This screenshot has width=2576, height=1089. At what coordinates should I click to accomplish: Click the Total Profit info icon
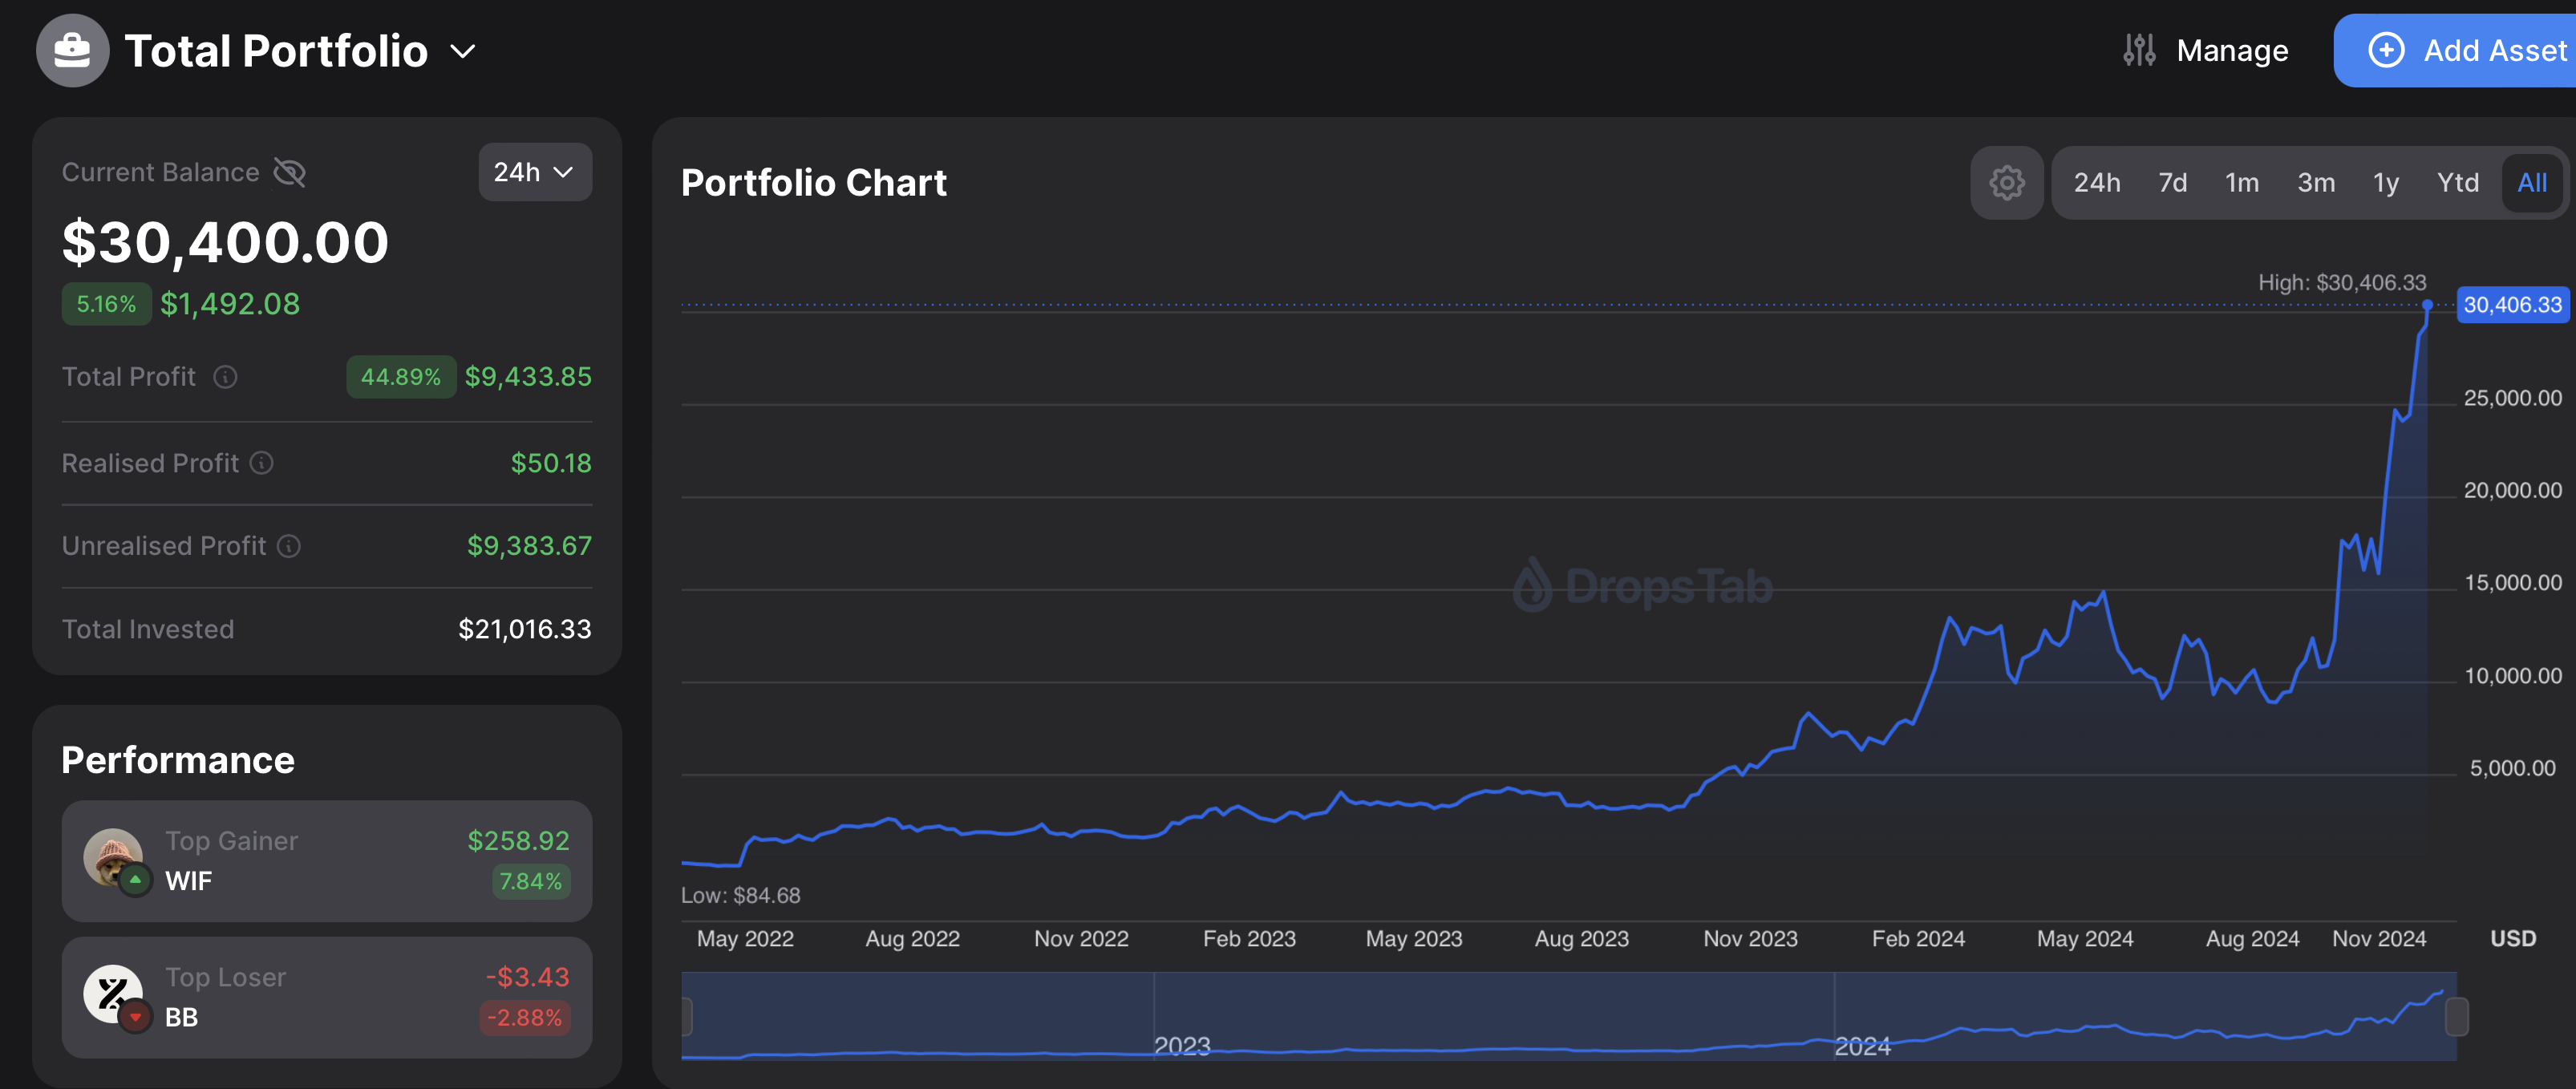226,377
